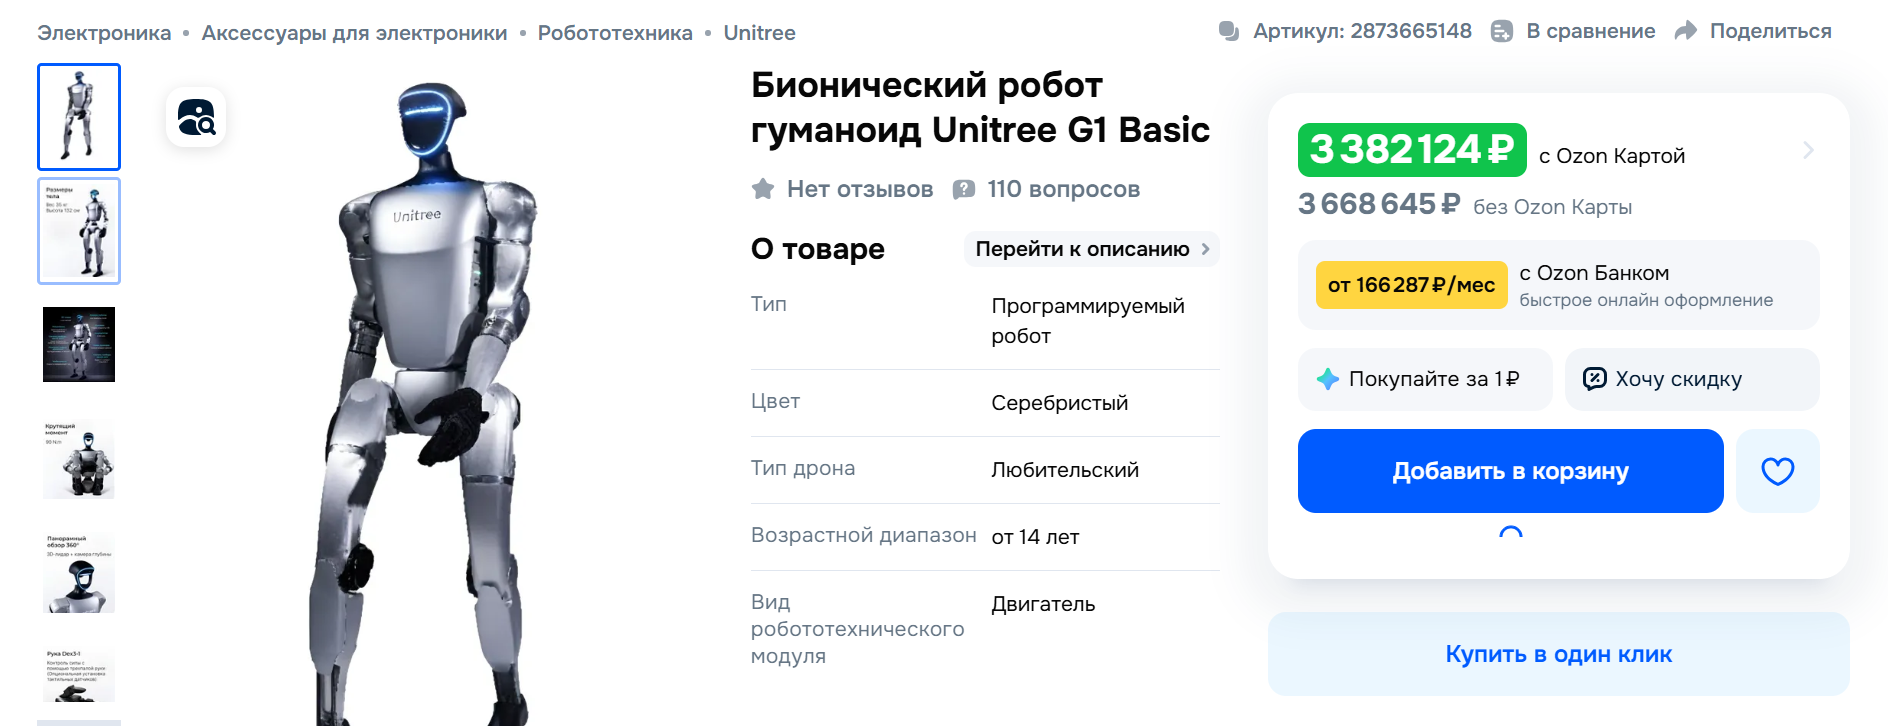This screenshot has height=726, width=1888.
Task: Select the dark third product thumbnail
Action: click(x=79, y=345)
